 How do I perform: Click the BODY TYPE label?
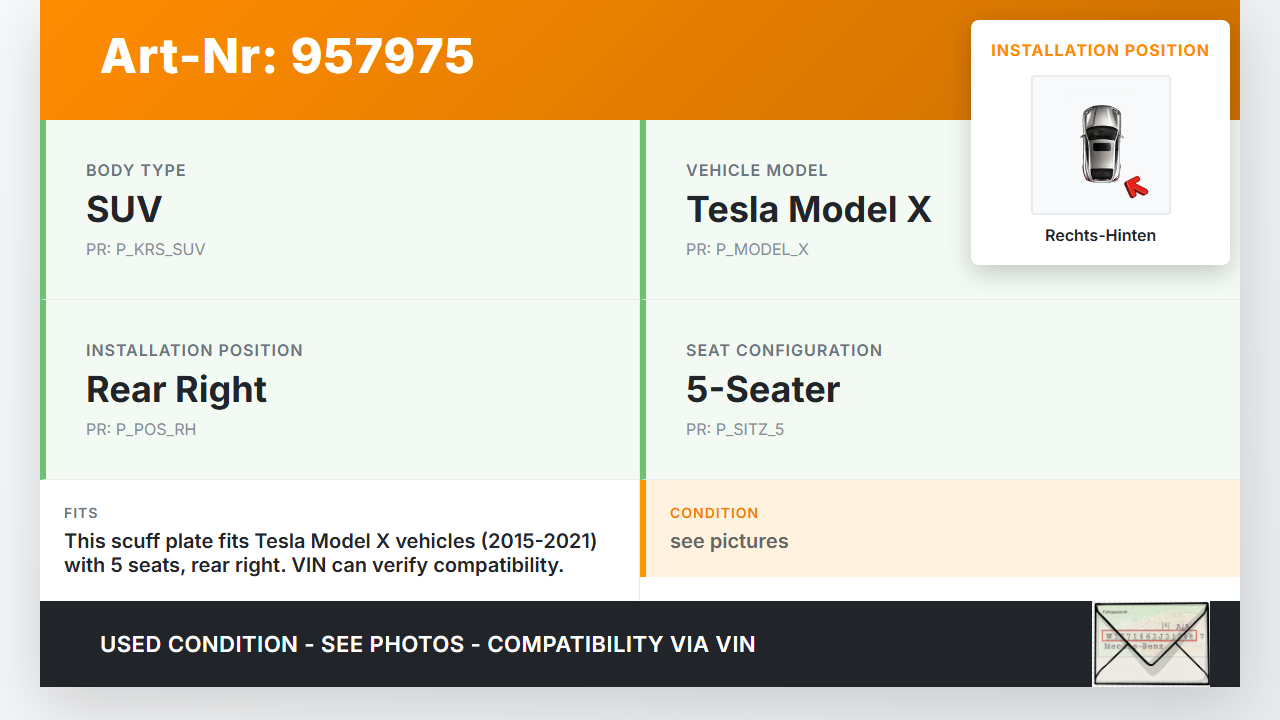pyautogui.click(x=136, y=170)
